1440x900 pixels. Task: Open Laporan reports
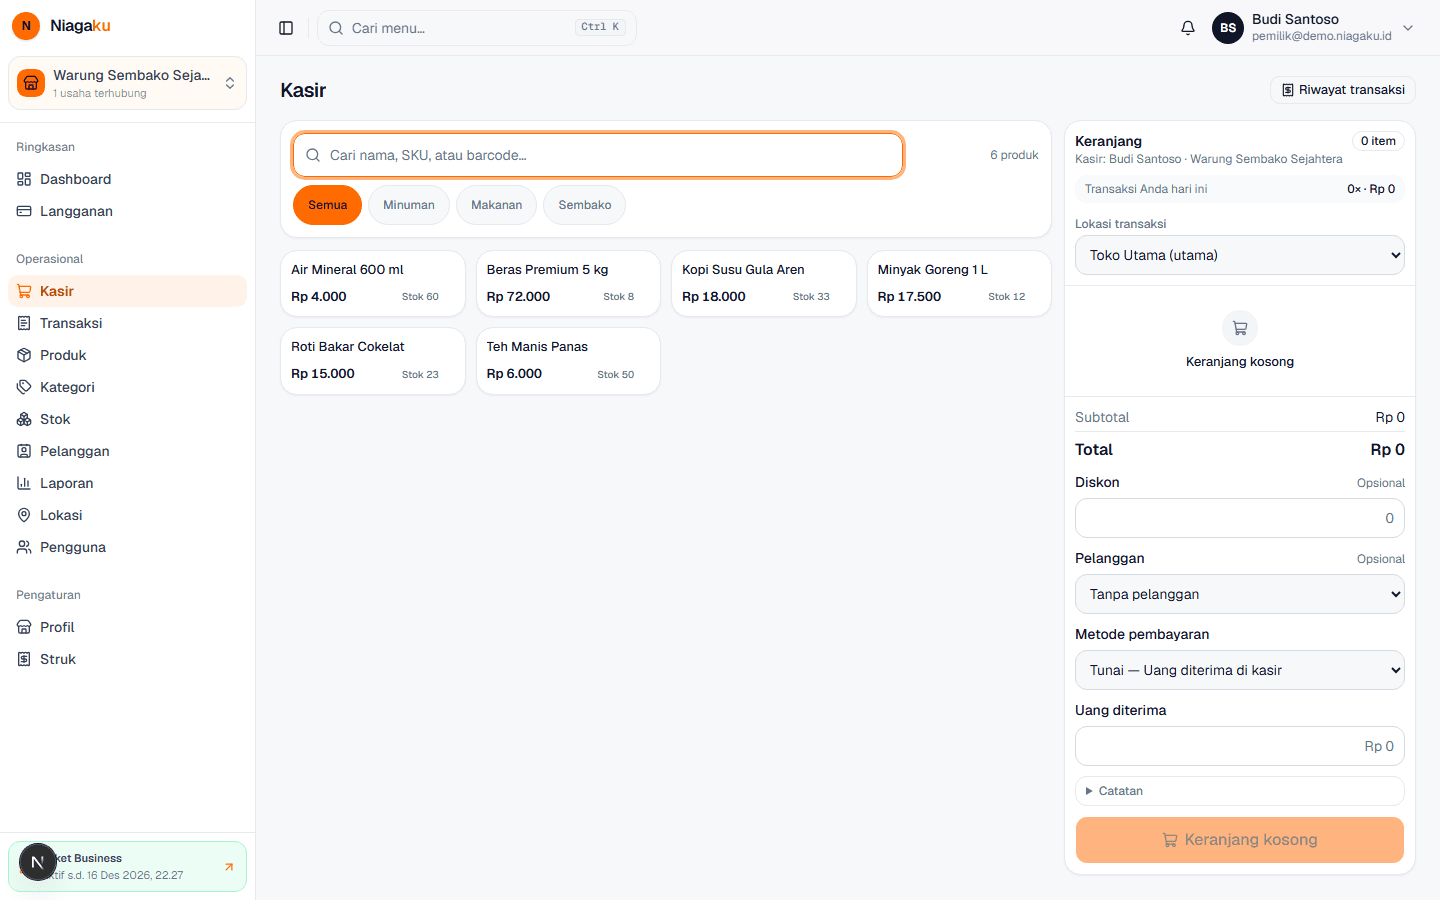(127, 483)
